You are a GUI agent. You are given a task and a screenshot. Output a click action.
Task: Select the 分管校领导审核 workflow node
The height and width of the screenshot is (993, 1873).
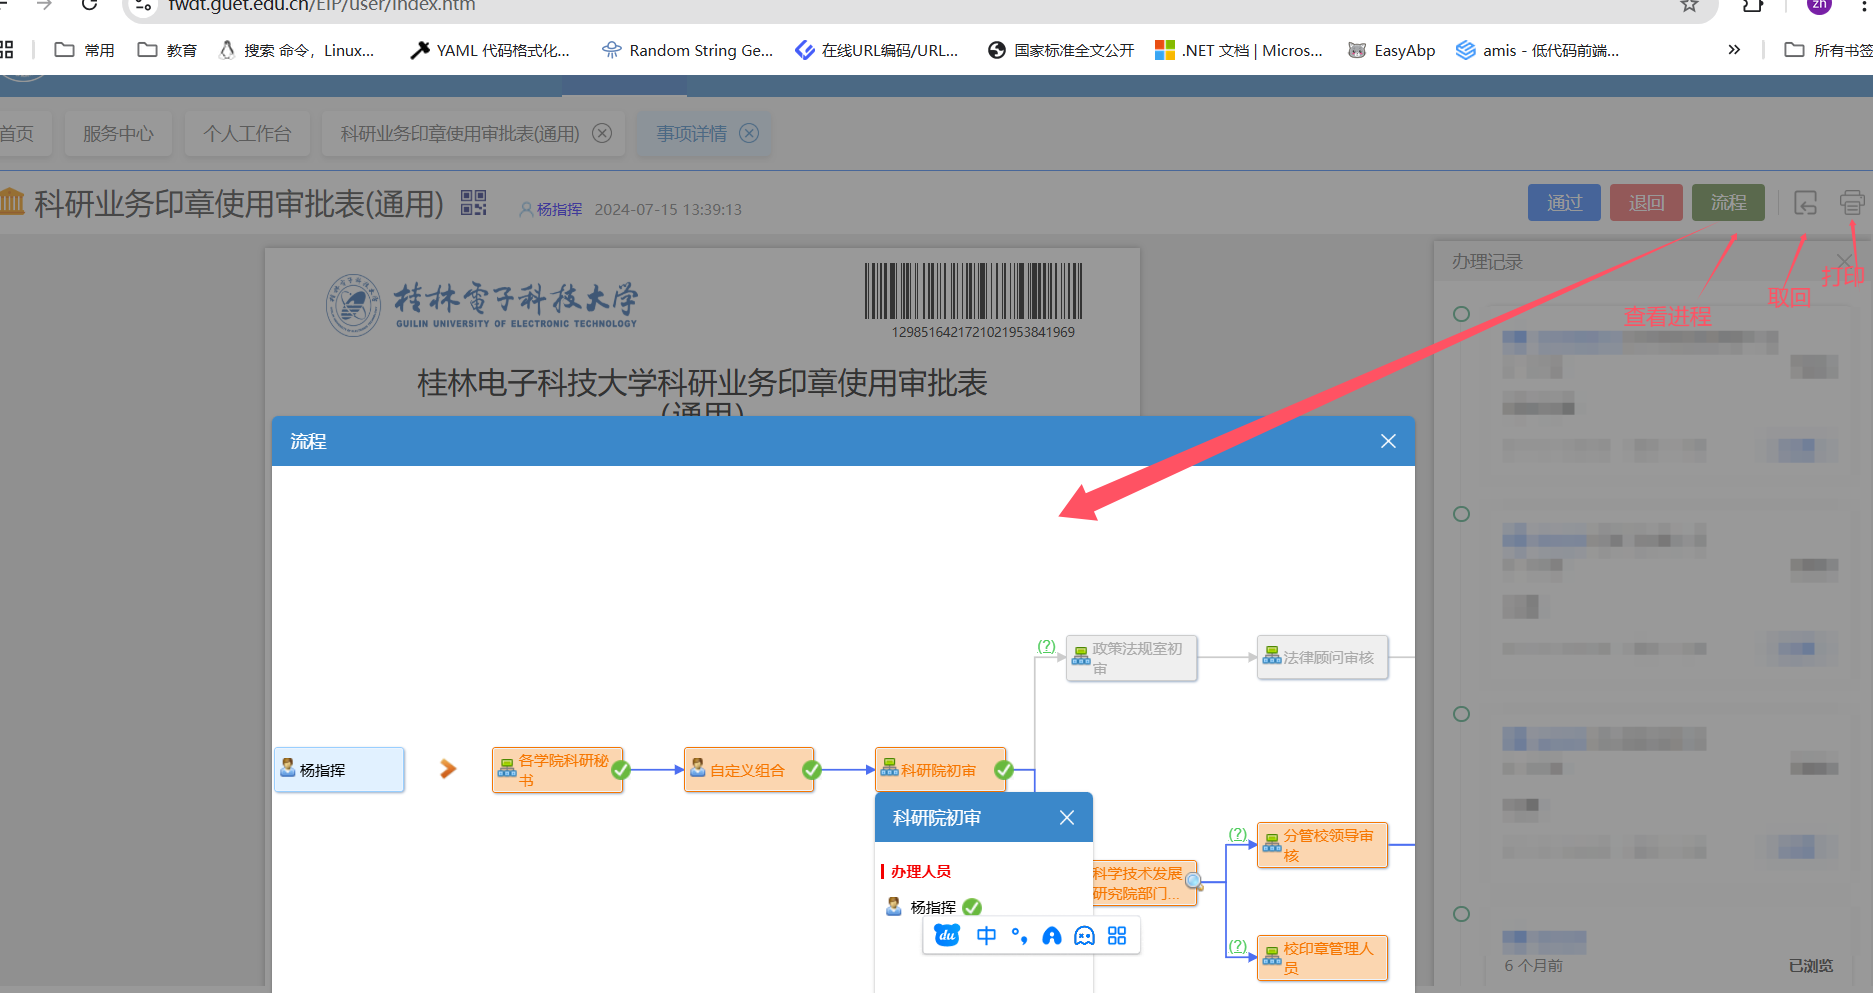pos(1323,845)
